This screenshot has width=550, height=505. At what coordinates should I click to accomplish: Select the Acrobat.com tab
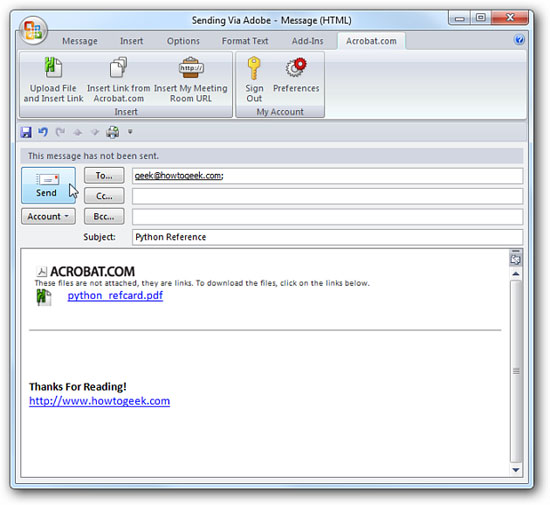371,41
